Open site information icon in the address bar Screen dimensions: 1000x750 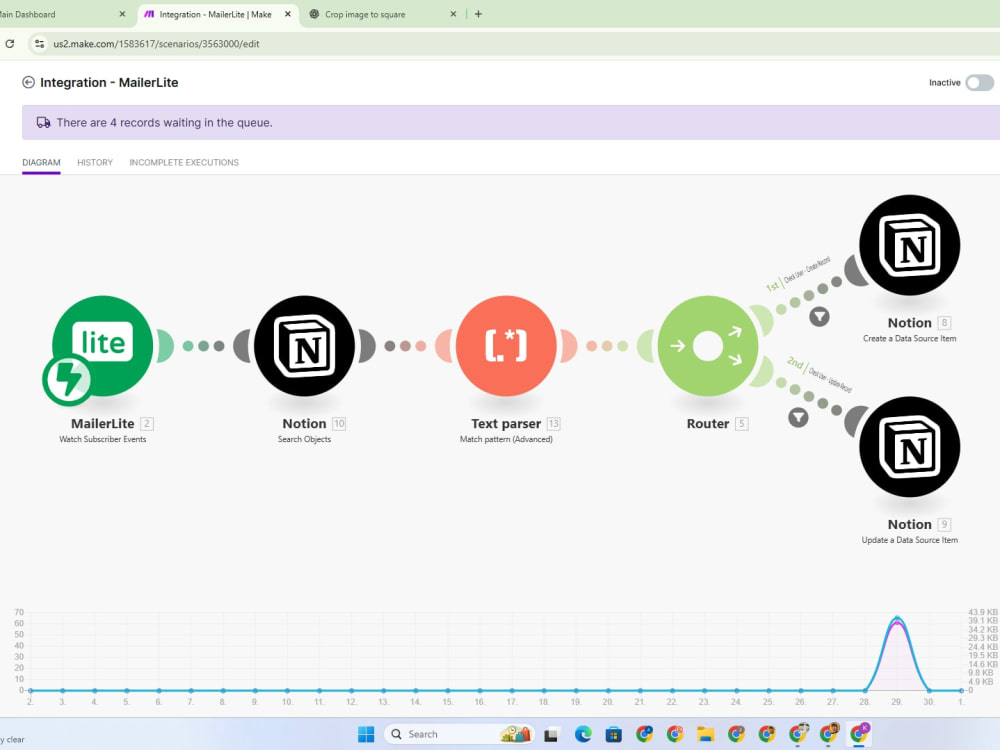(x=40, y=44)
